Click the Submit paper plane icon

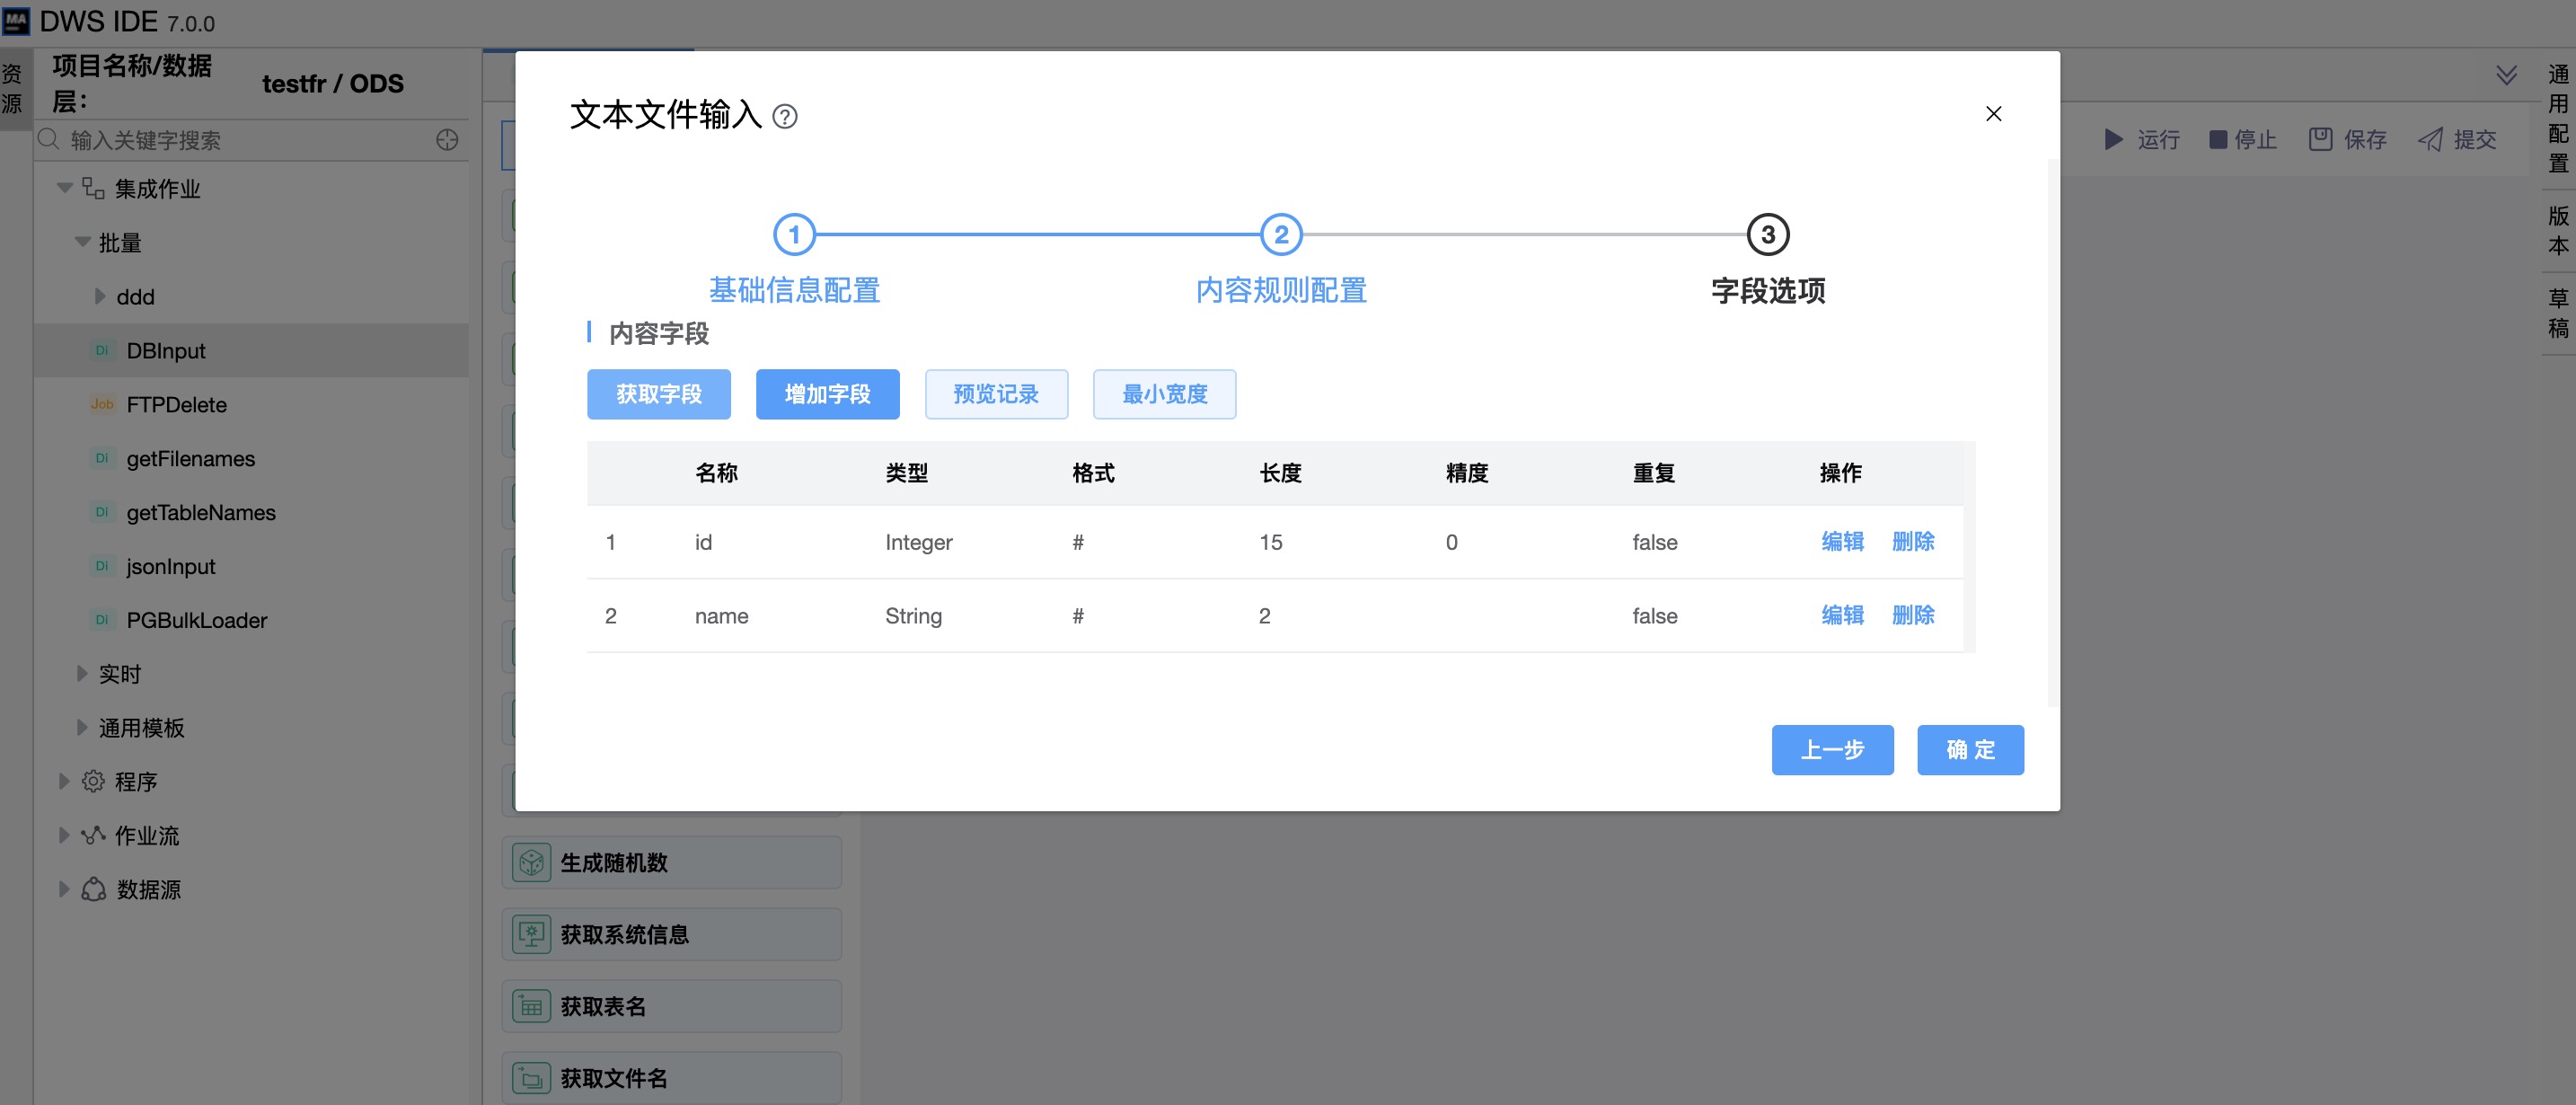point(2430,140)
